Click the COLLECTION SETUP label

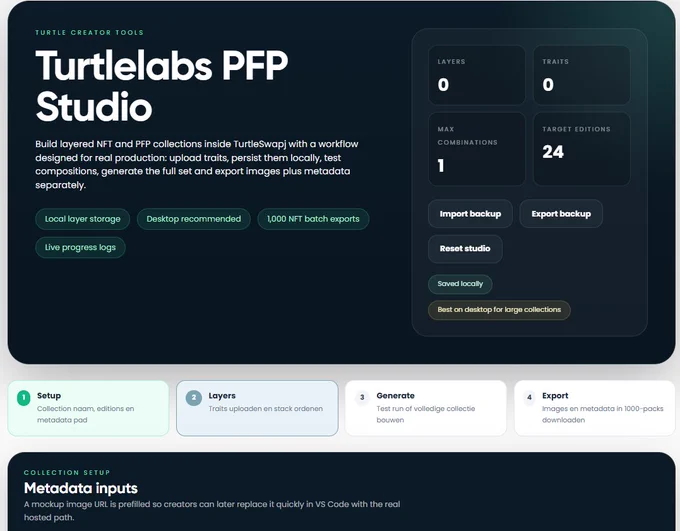click(x=67, y=472)
